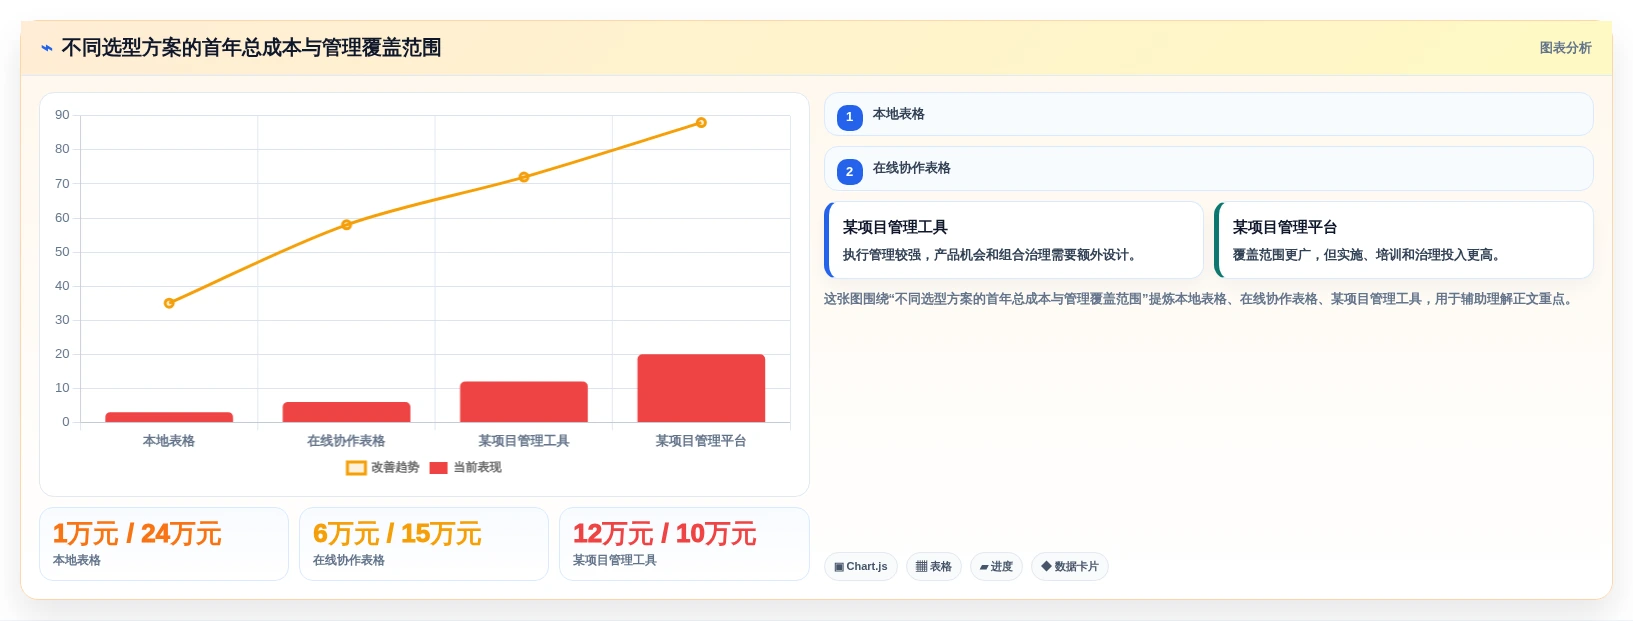Select the 某项目管理工具 description card
Image resolution: width=1633 pixels, height=621 pixels.
pos(1014,240)
